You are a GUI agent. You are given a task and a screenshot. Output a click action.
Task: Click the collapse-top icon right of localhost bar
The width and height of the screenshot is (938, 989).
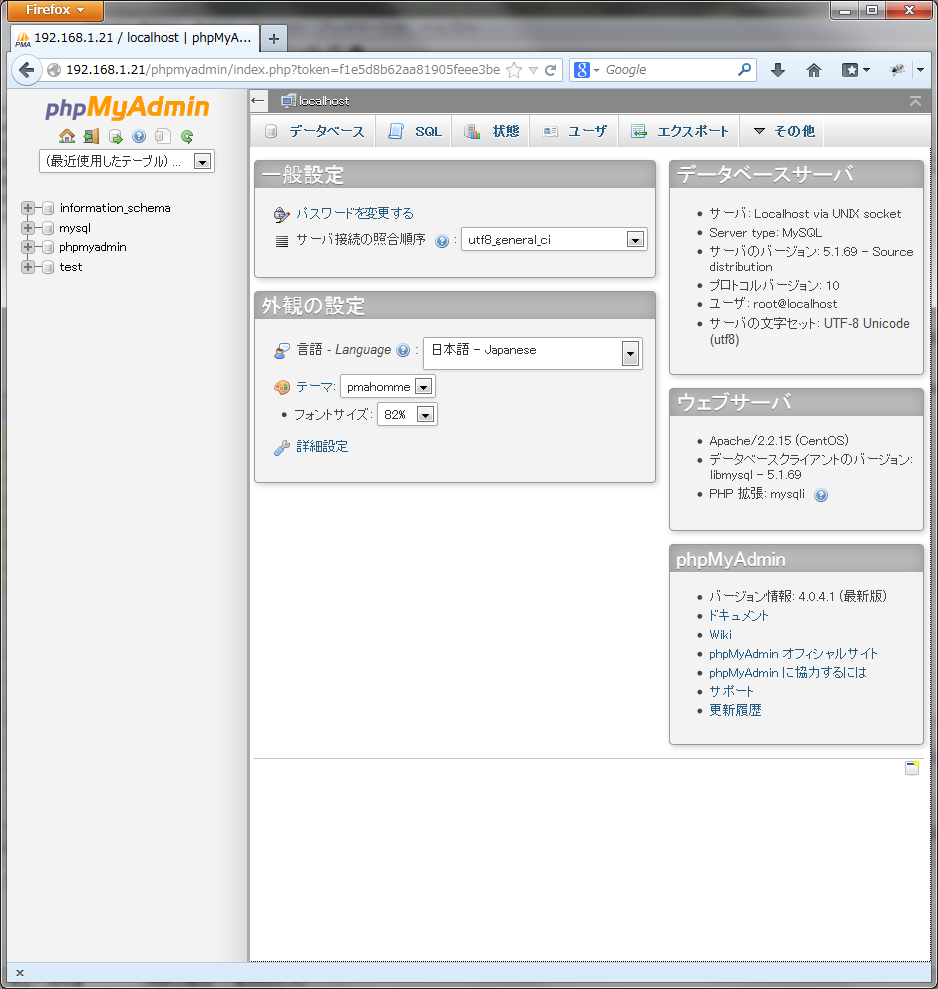point(915,101)
